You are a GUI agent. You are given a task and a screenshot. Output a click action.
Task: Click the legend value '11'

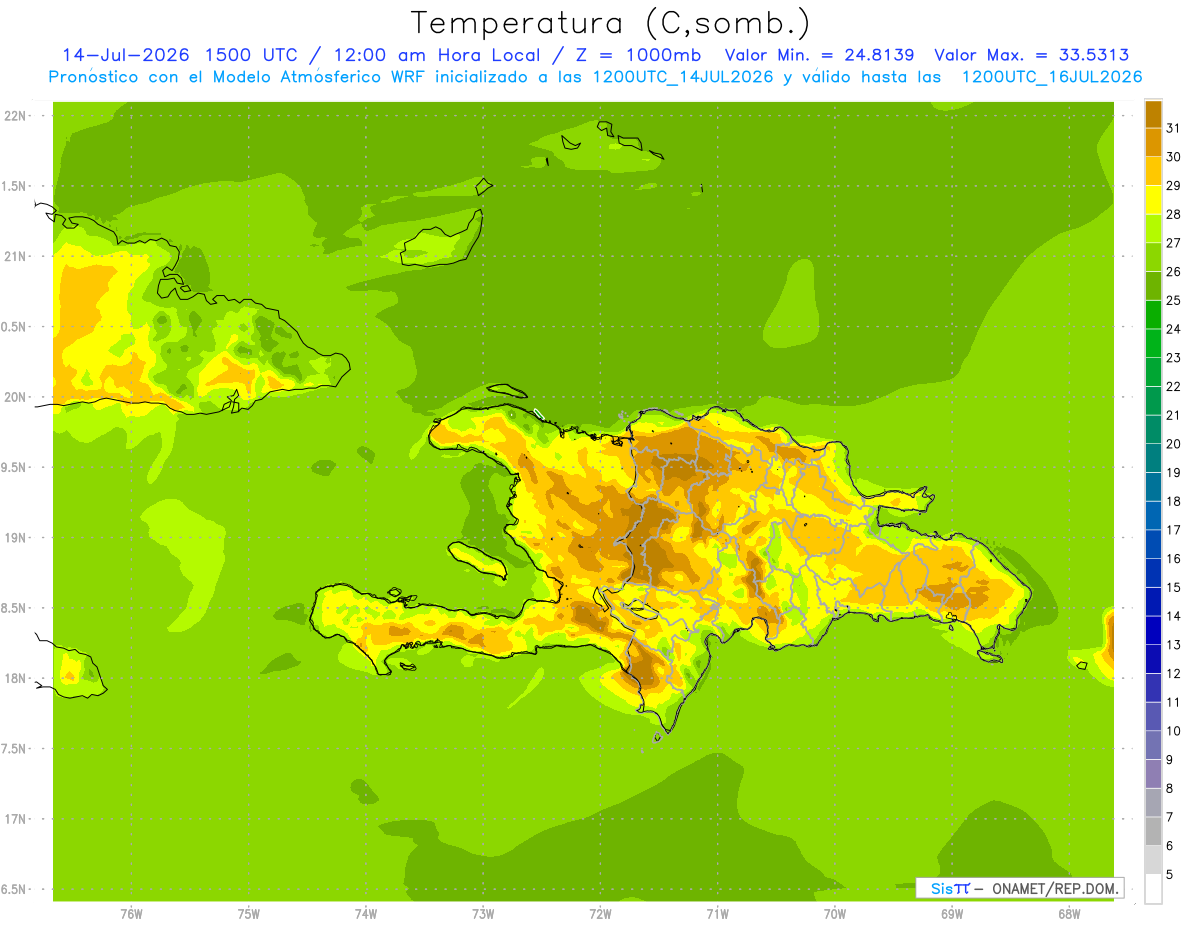pos(1174,702)
